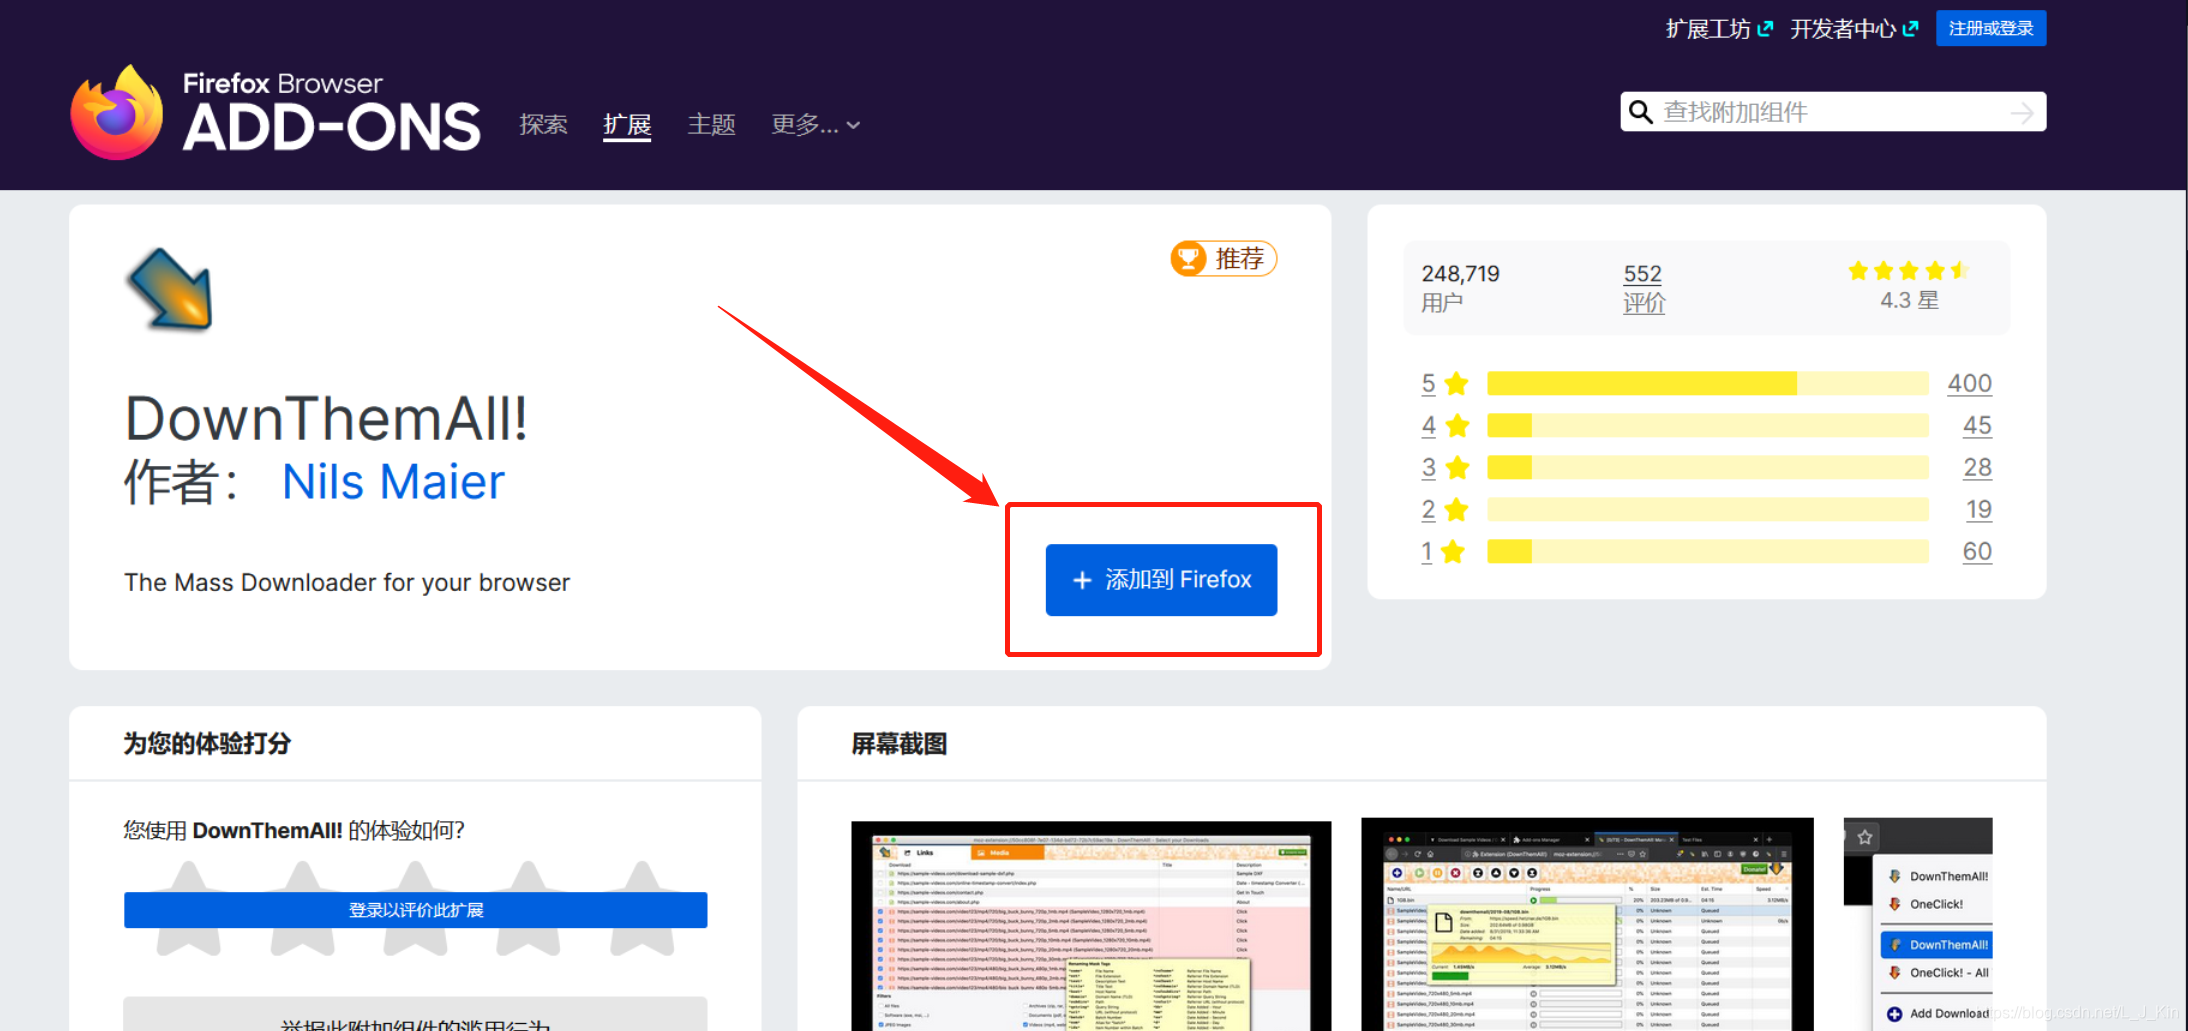2188x1031 pixels.
Task: Click the star icon in 2-star row
Action: (x=1457, y=509)
